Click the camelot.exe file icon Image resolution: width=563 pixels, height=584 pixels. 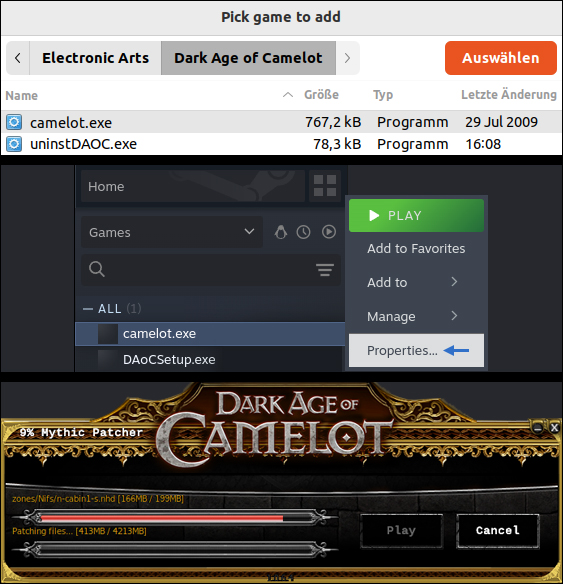pyautogui.click(x=14, y=122)
